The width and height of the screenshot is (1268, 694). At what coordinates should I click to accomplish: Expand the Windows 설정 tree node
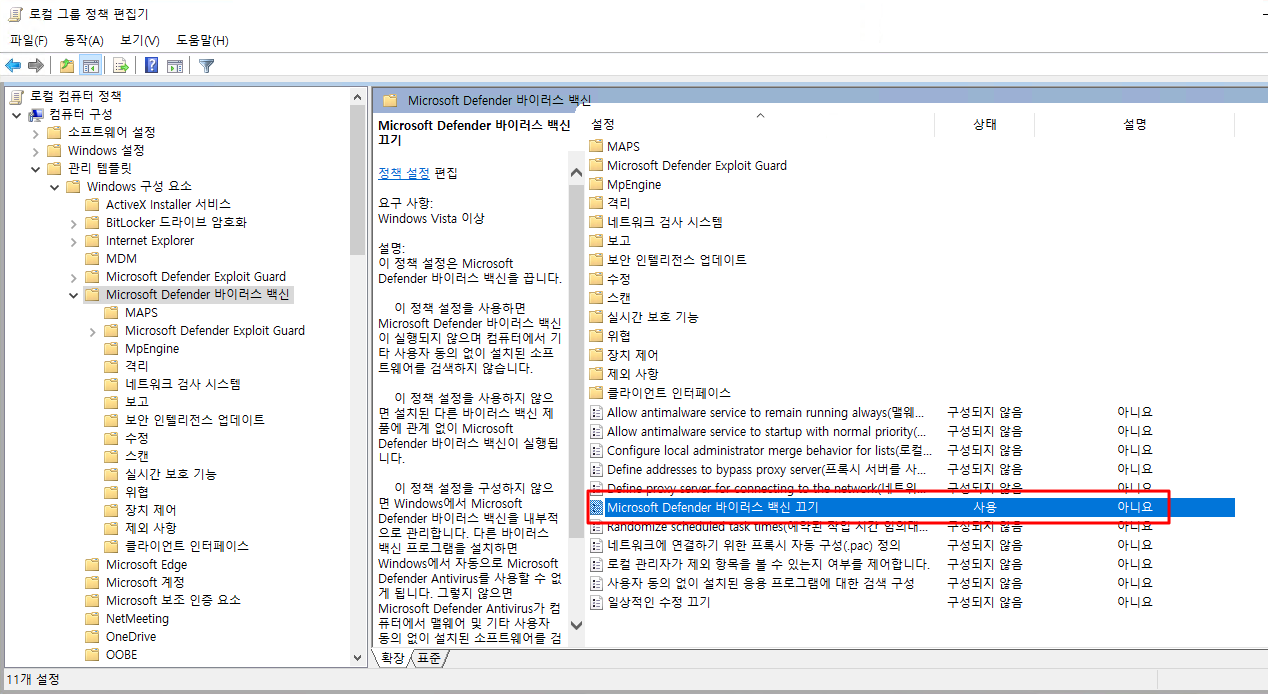click(35, 150)
